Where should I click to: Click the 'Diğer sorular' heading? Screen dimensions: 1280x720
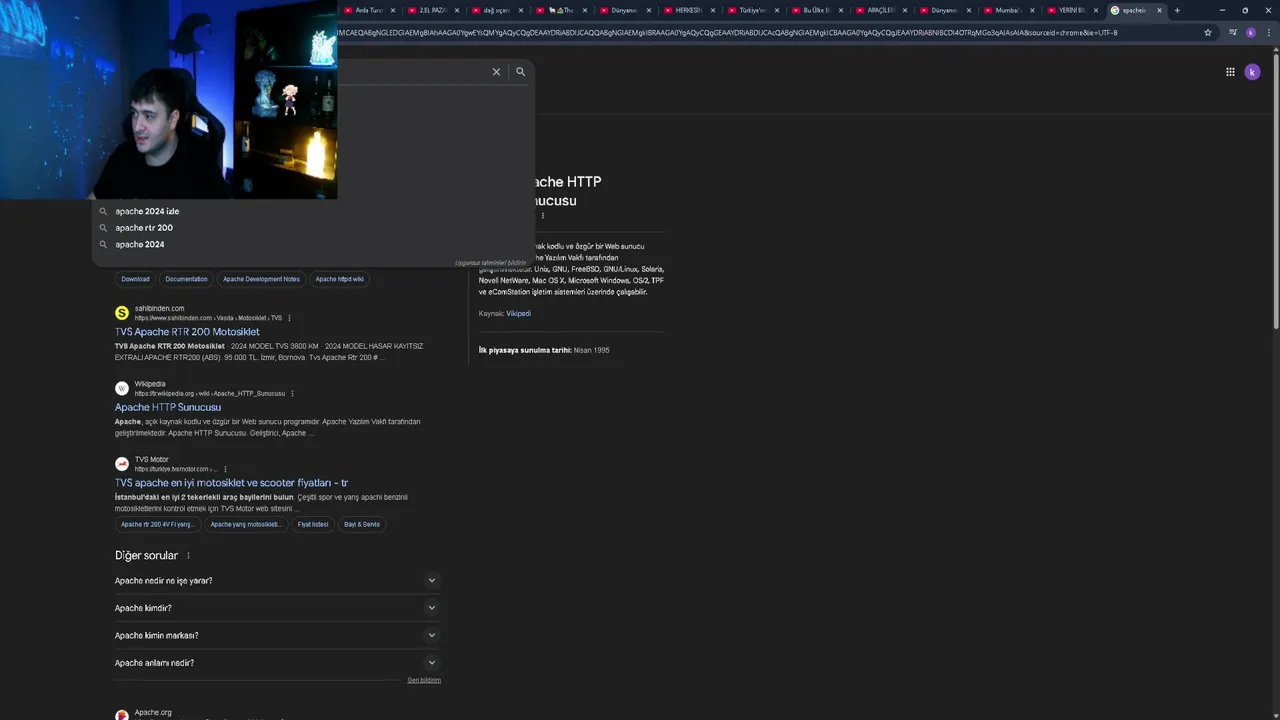(146, 556)
